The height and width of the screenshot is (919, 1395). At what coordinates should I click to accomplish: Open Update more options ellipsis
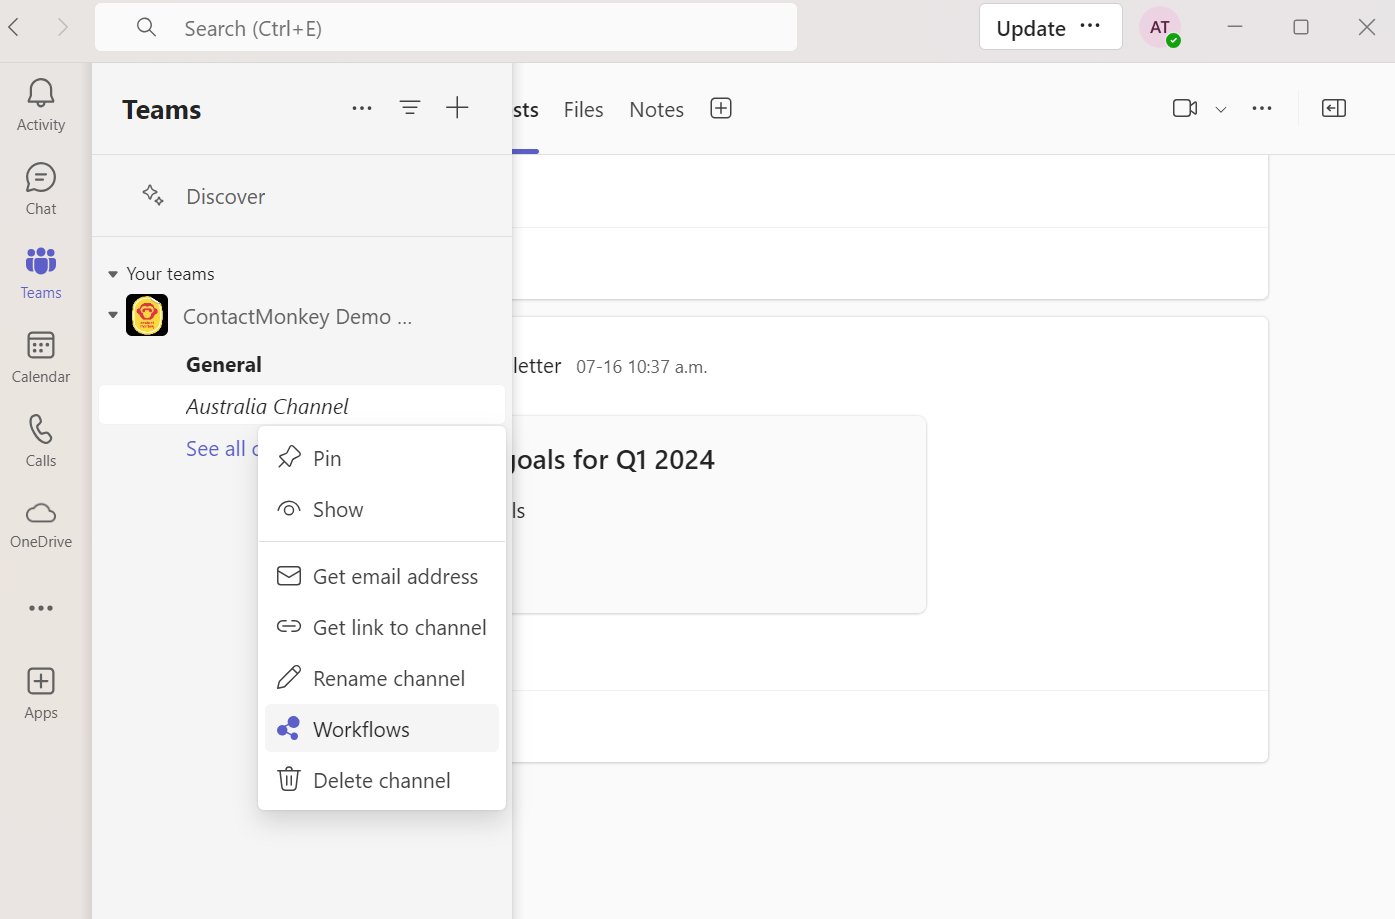tap(1090, 27)
